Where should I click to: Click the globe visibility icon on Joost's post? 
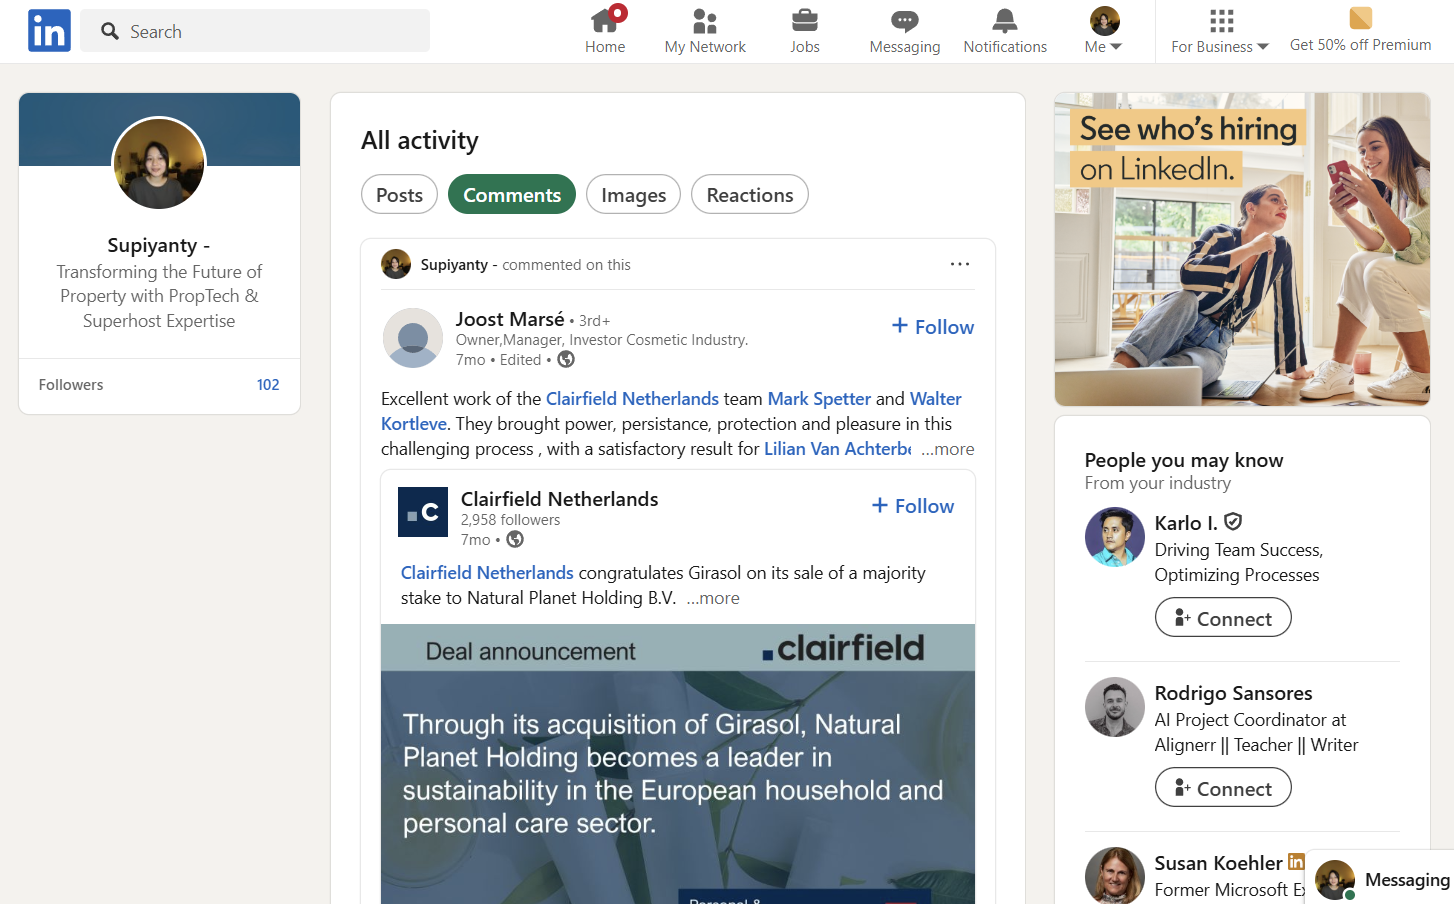566,359
